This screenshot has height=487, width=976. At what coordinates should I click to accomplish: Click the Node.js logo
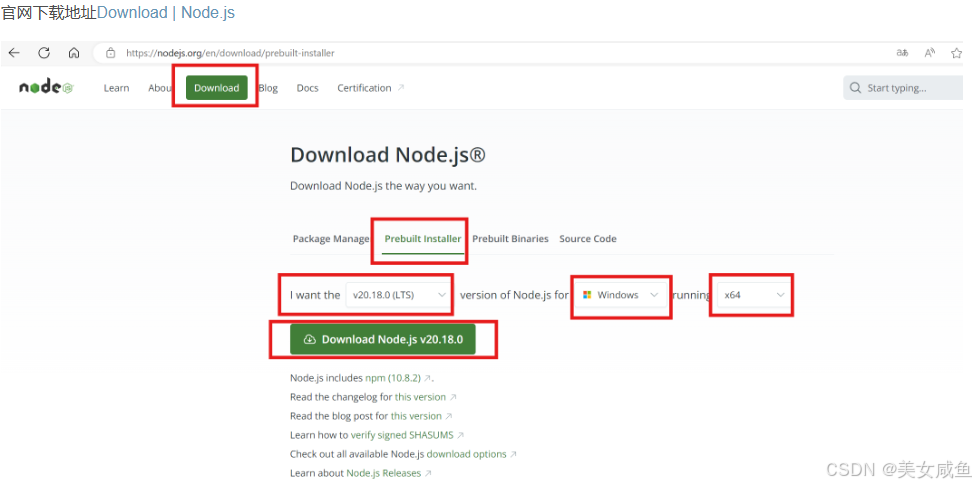pos(47,88)
